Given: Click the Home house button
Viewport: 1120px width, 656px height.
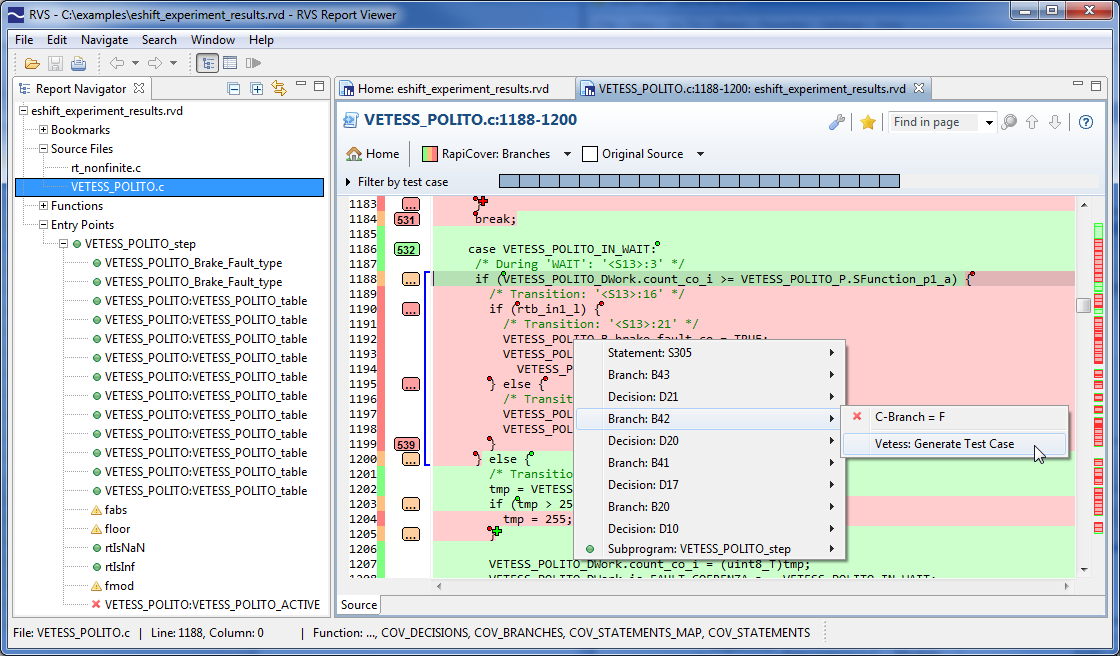Looking at the screenshot, I should click(x=373, y=154).
